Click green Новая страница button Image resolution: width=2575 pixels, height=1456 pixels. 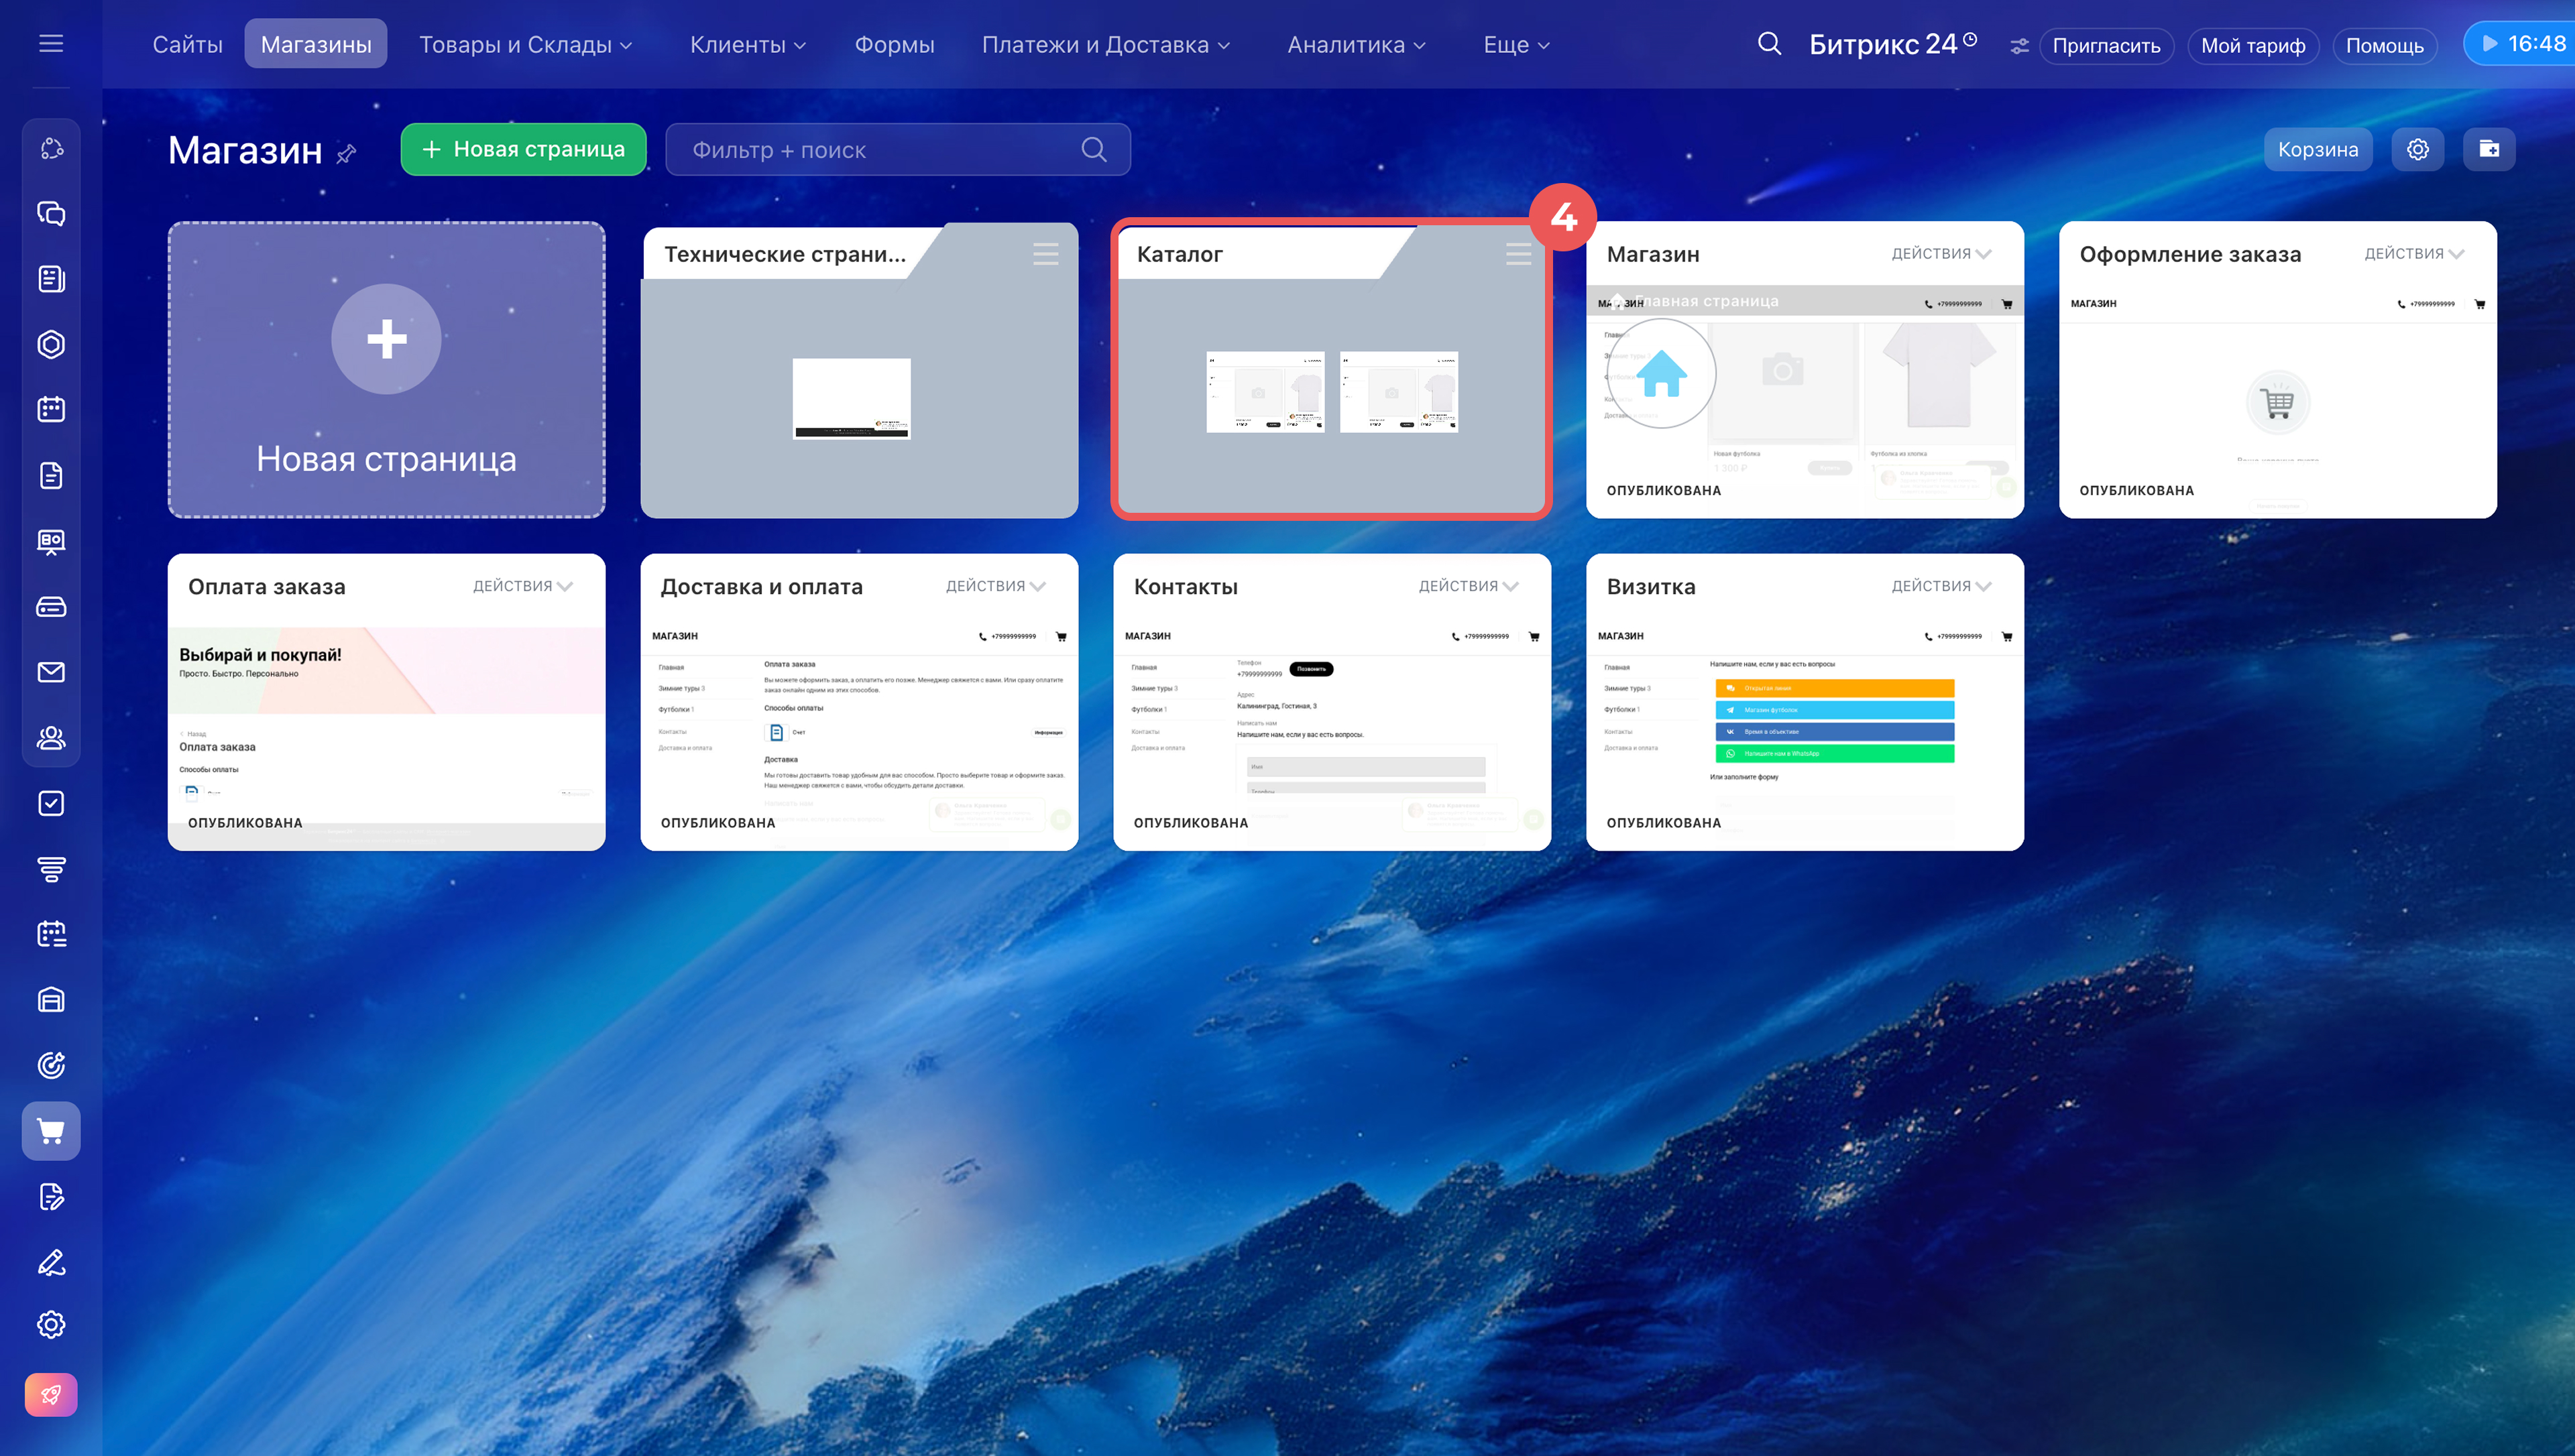pyautogui.click(x=523, y=149)
